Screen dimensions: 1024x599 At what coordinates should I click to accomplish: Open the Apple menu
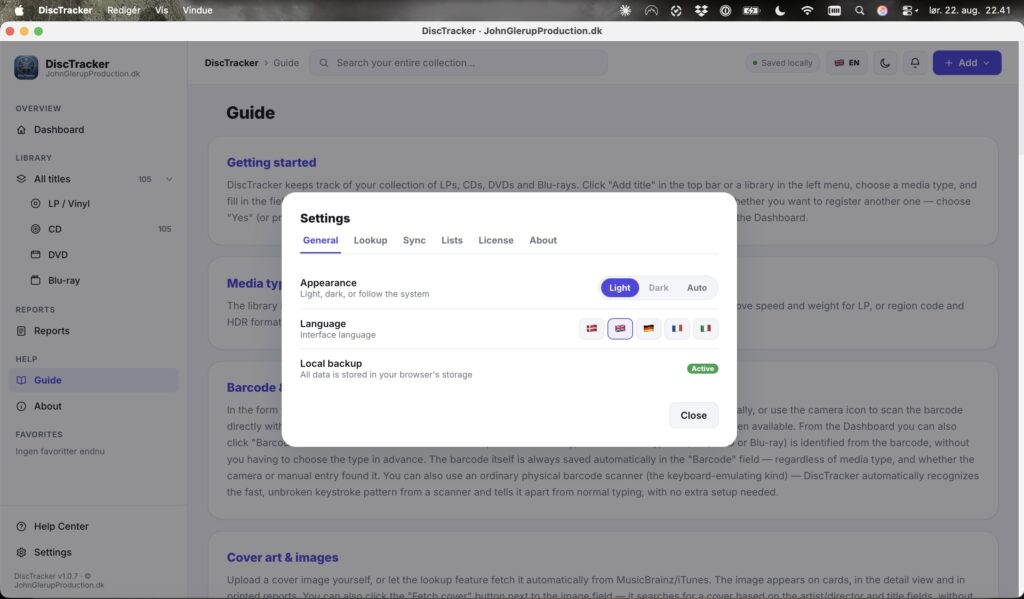pyautogui.click(x=19, y=10)
